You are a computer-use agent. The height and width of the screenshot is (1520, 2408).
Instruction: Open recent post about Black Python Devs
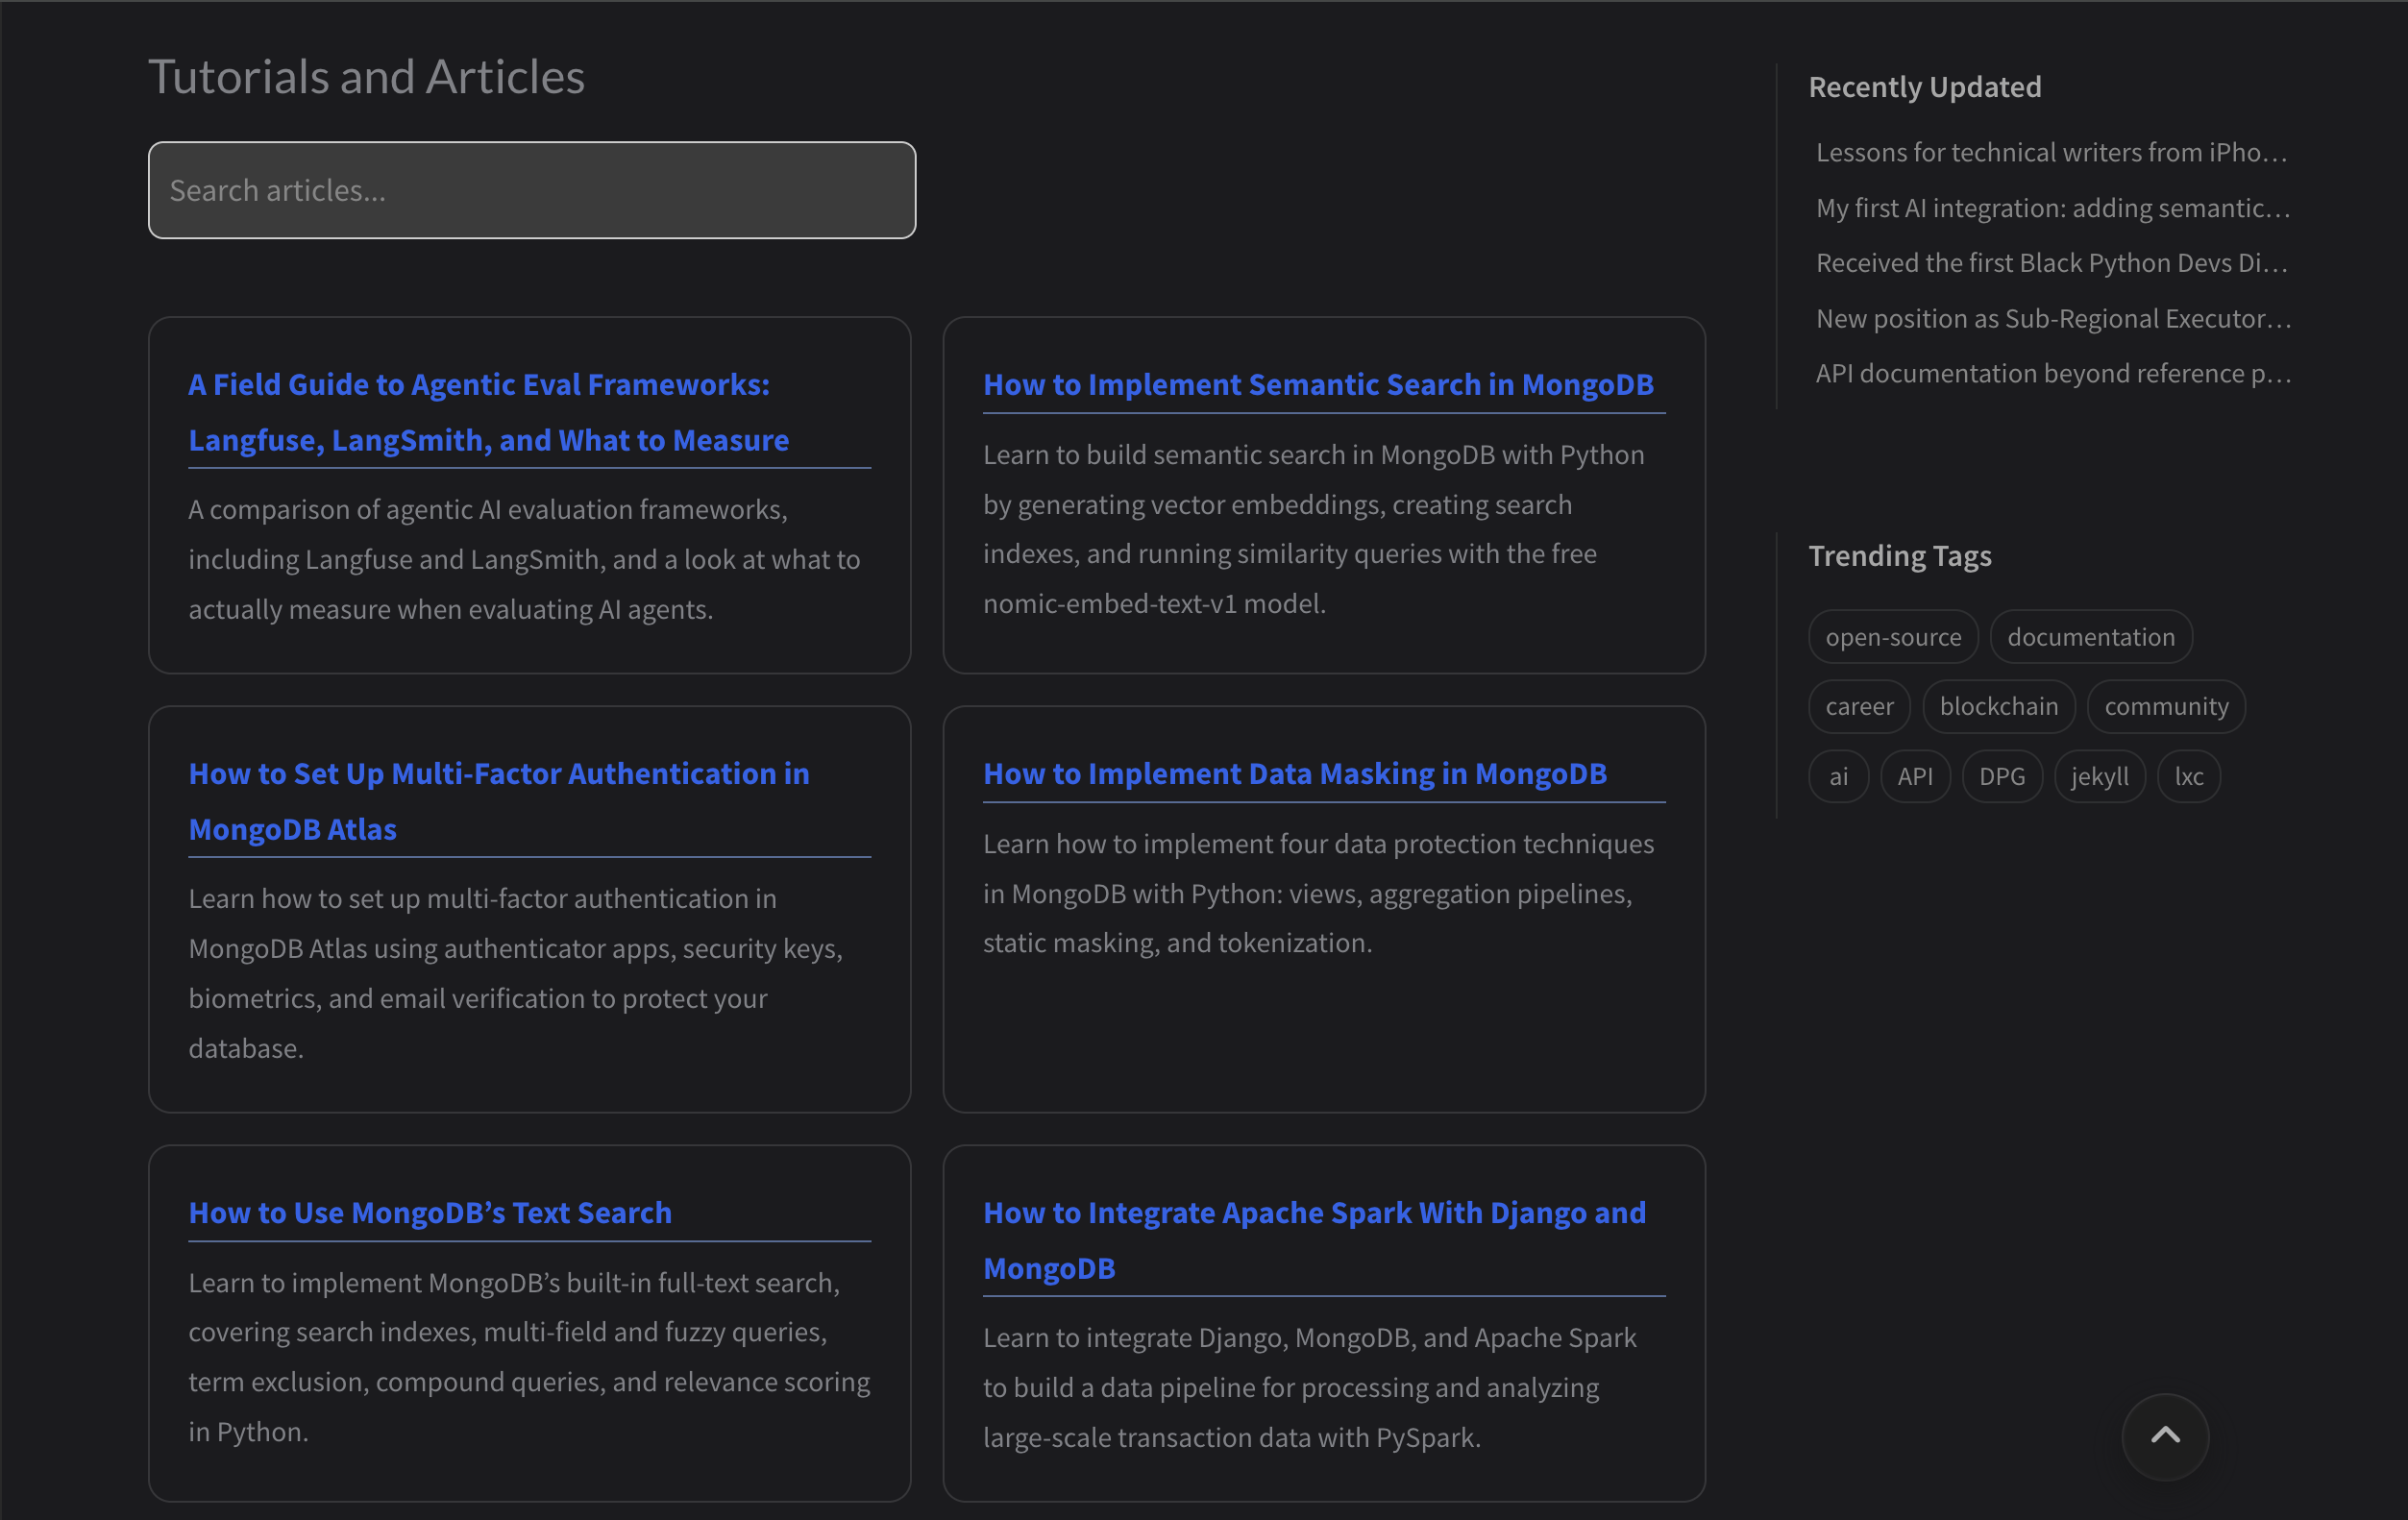click(x=2052, y=262)
